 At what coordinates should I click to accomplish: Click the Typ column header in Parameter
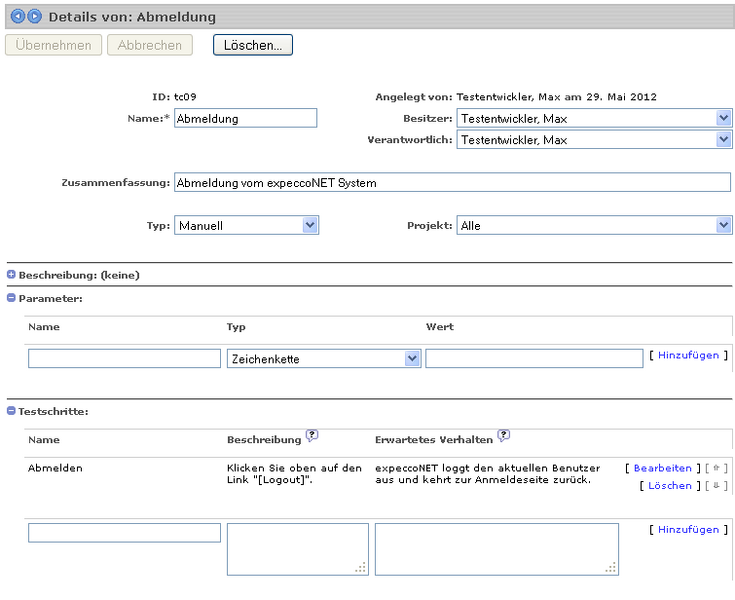point(236,327)
